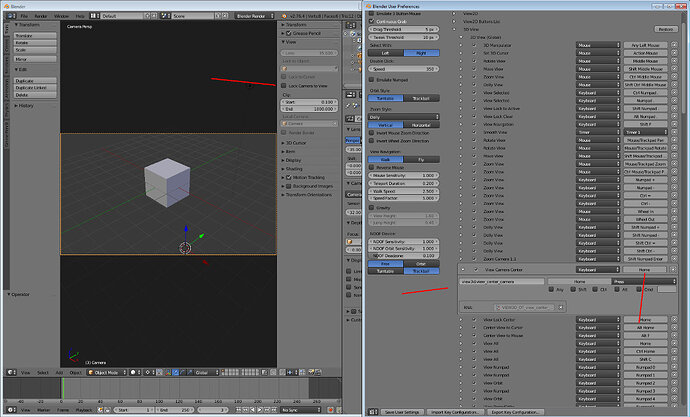
Task: Select the scale manipulator icon
Action: [190, 373]
